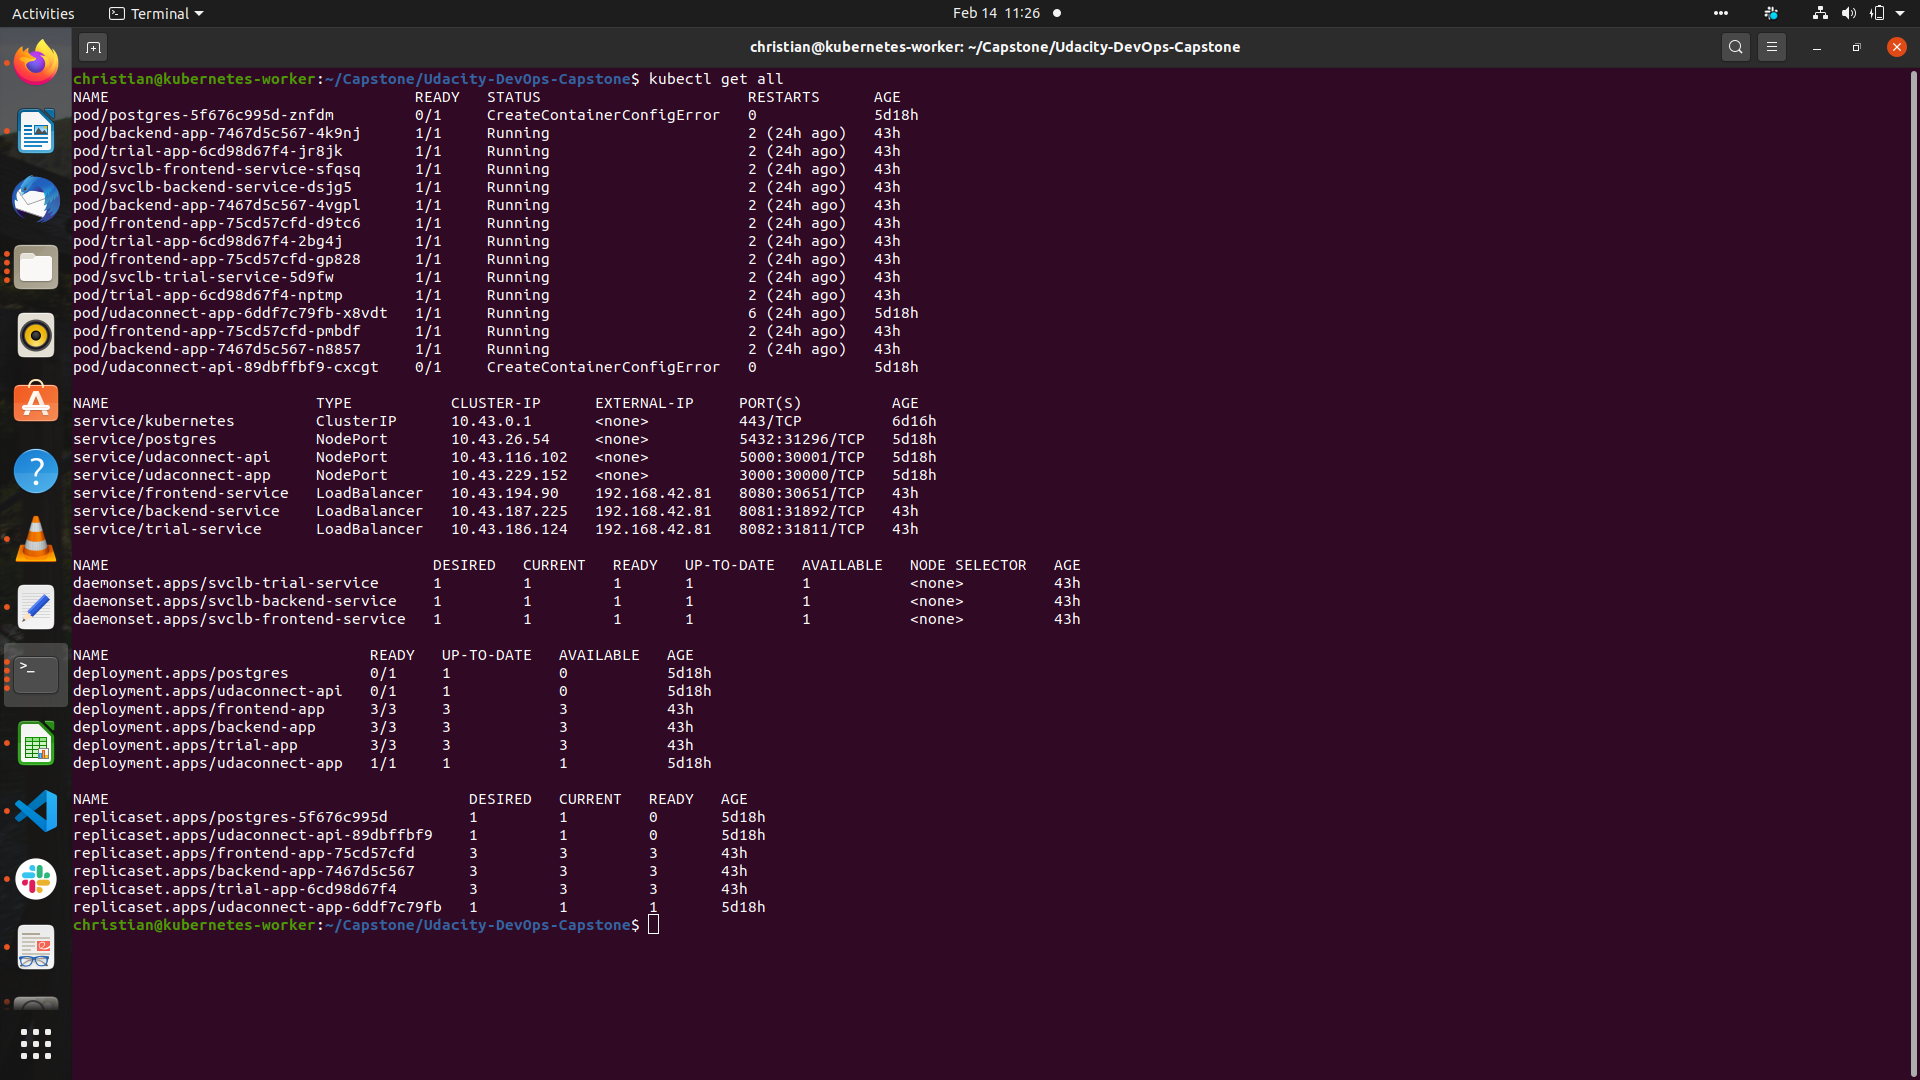Screen dimensions: 1920x1080
Task: Click the terminal window title text
Action: (x=995, y=47)
